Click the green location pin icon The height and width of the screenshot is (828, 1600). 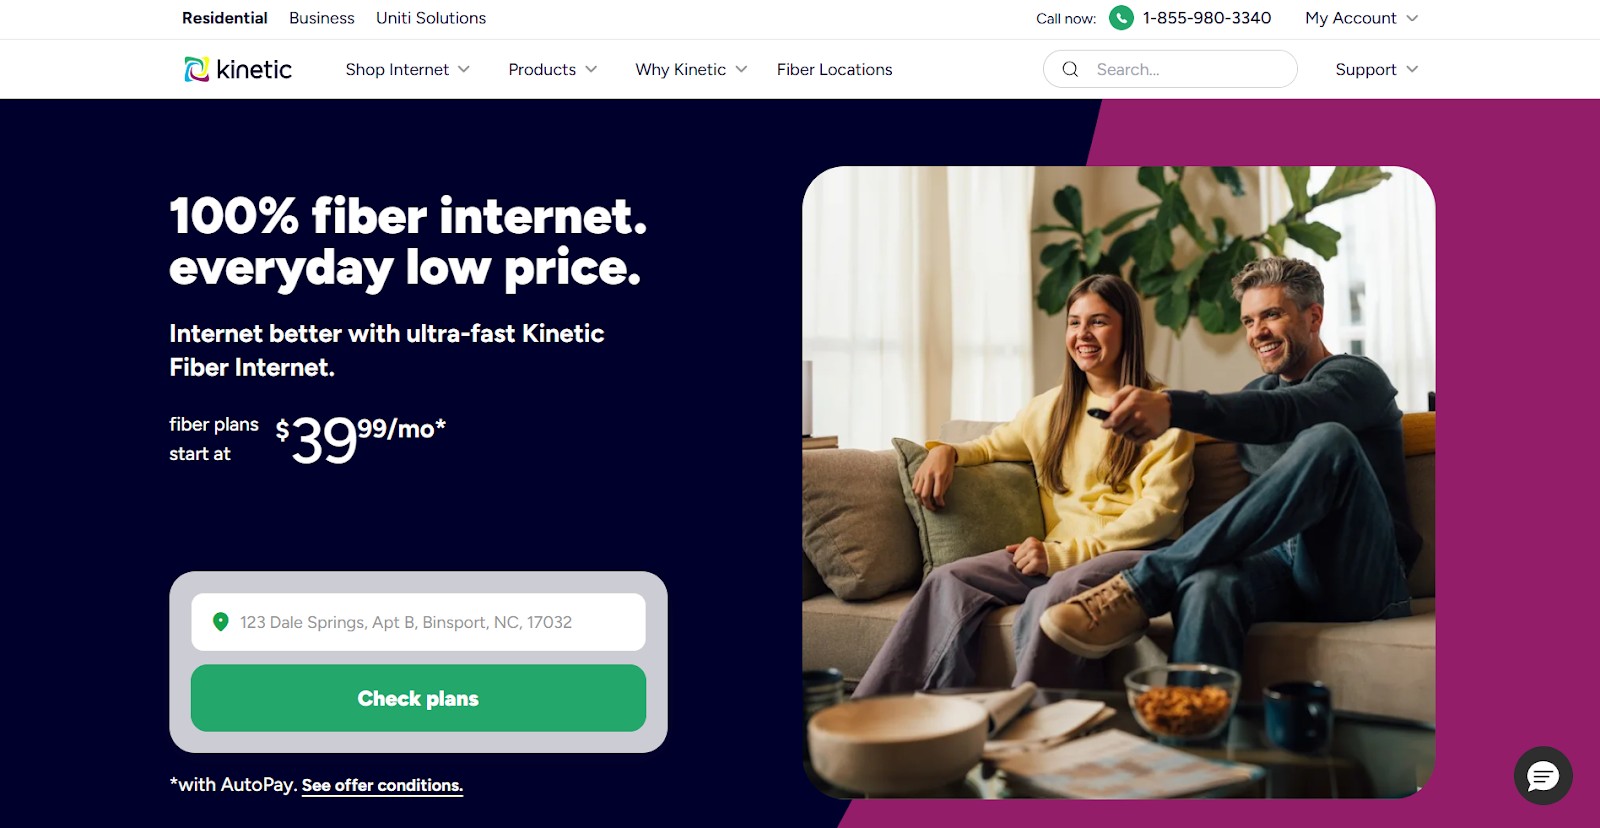point(221,622)
